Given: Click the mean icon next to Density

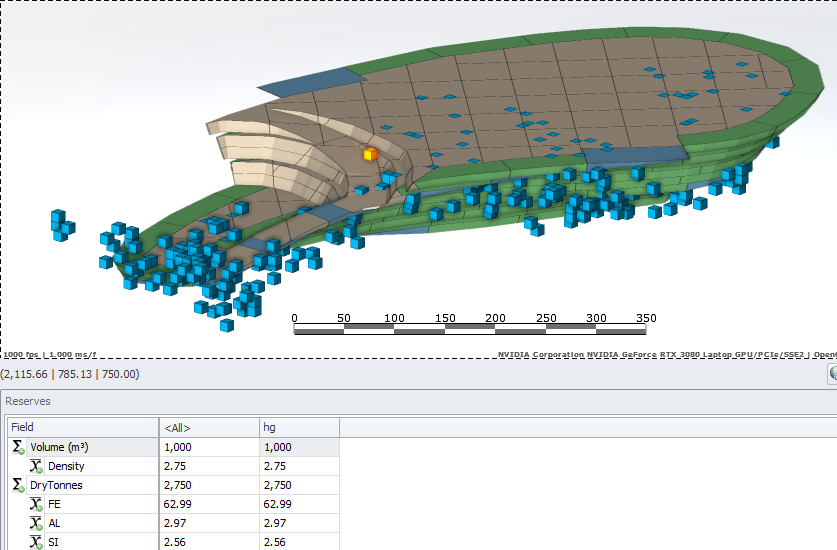Looking at the screenshot, I should (x=35, y=466).
